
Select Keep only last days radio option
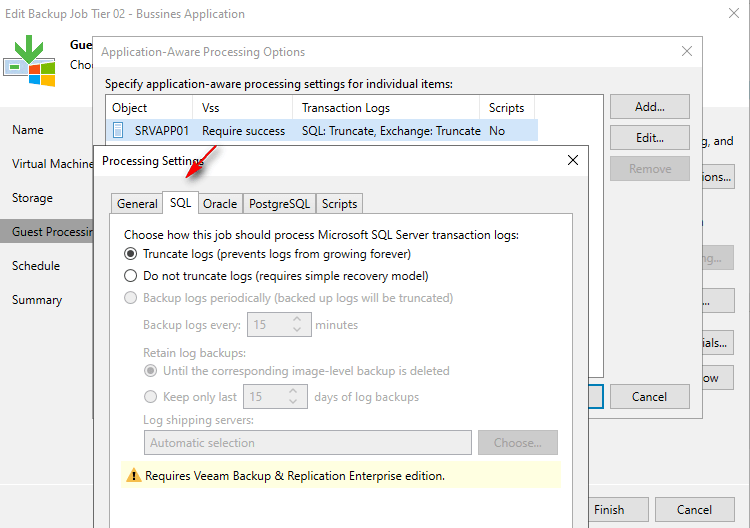coord(150,397)
